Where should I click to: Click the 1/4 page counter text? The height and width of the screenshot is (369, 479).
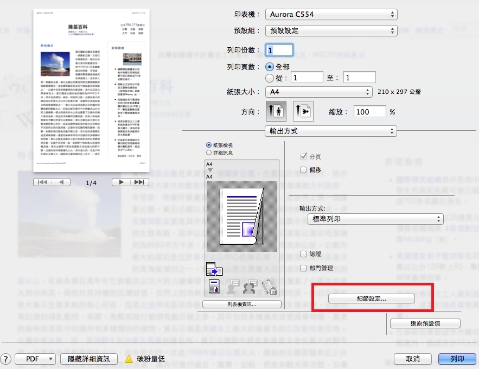(91, 183)
